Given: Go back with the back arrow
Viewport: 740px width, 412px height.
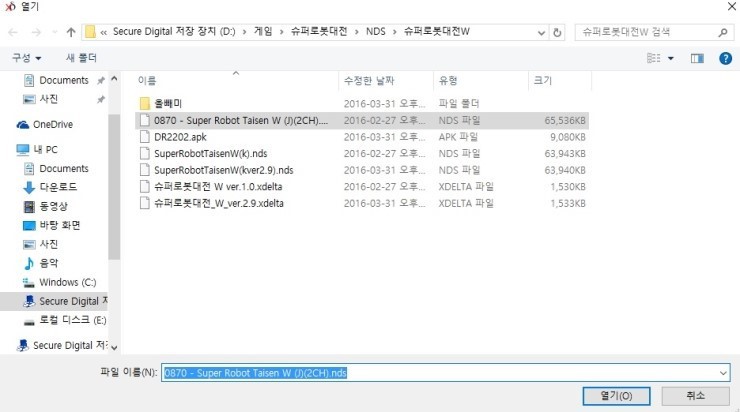Looking at the screenshot, I should click(13, 32).
